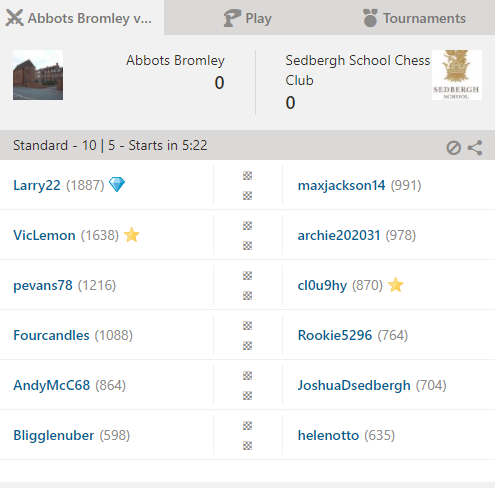The image size is (495, 488).
Task: Click top game board icon in Fourcandles row
Action: 247,326
